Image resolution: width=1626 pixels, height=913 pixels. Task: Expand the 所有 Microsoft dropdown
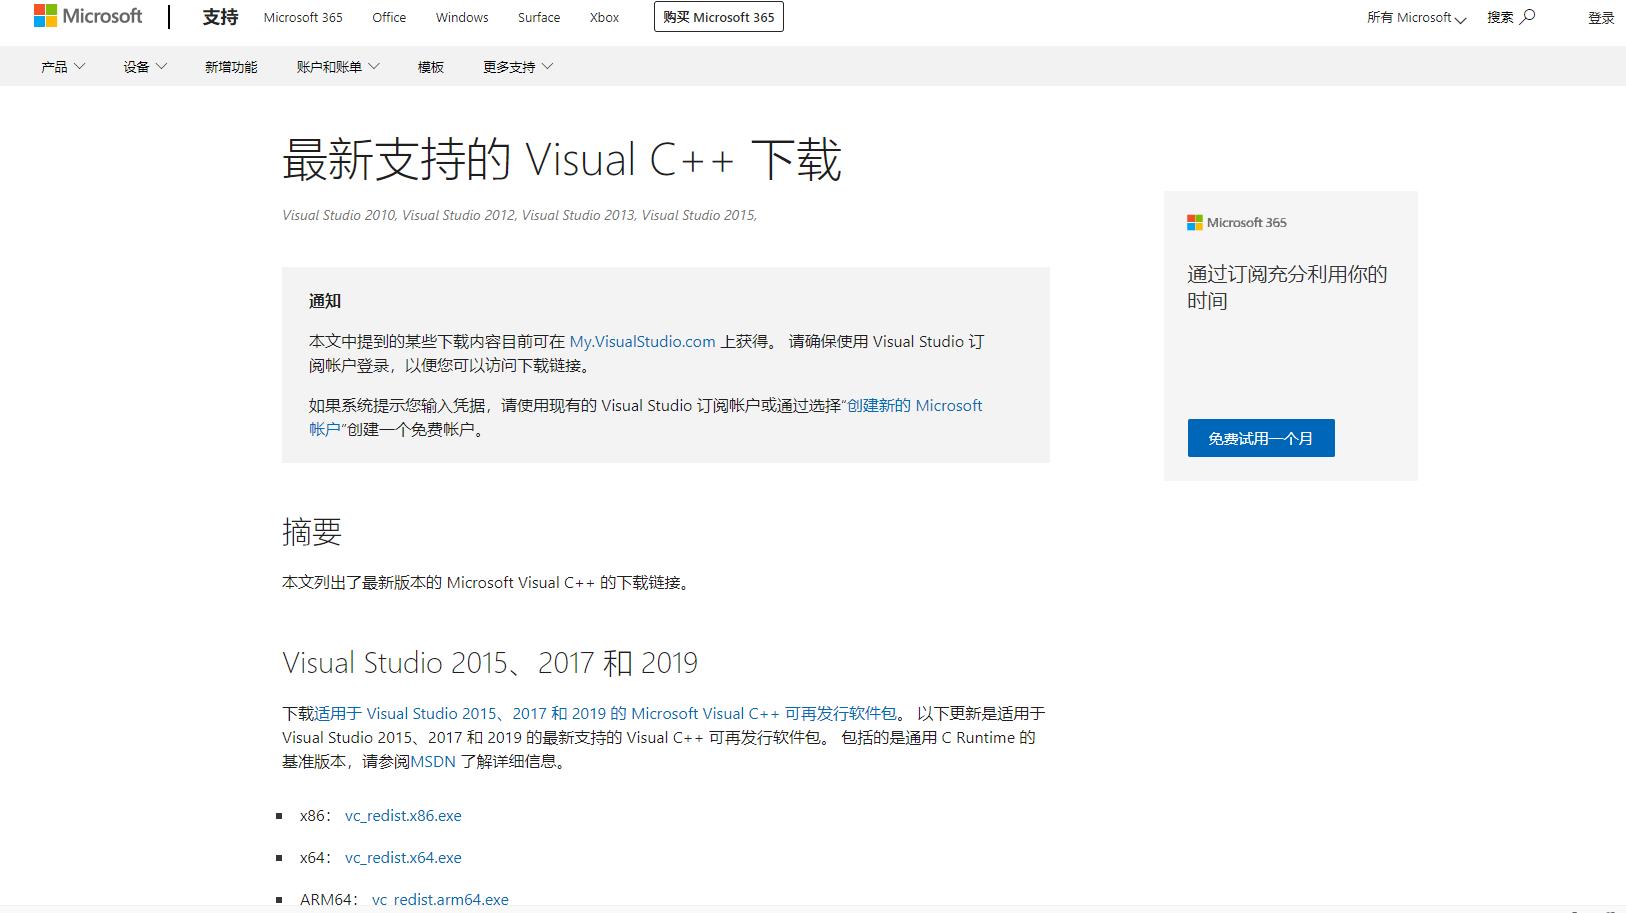pos(1416,18)
